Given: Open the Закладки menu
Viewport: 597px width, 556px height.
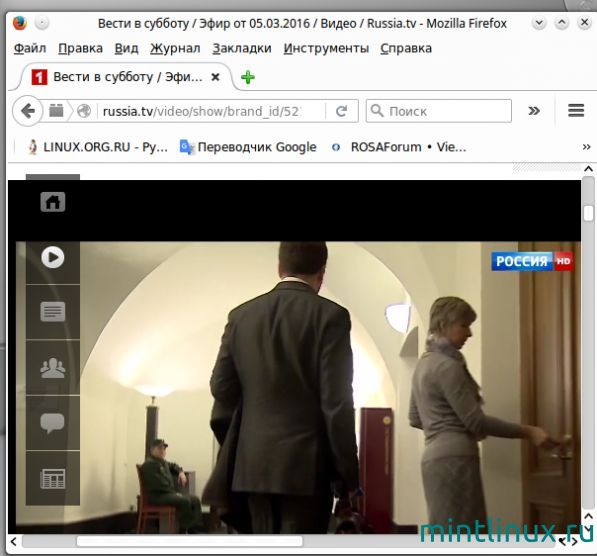Looking at the screenshot, I should tap(242, 49).
